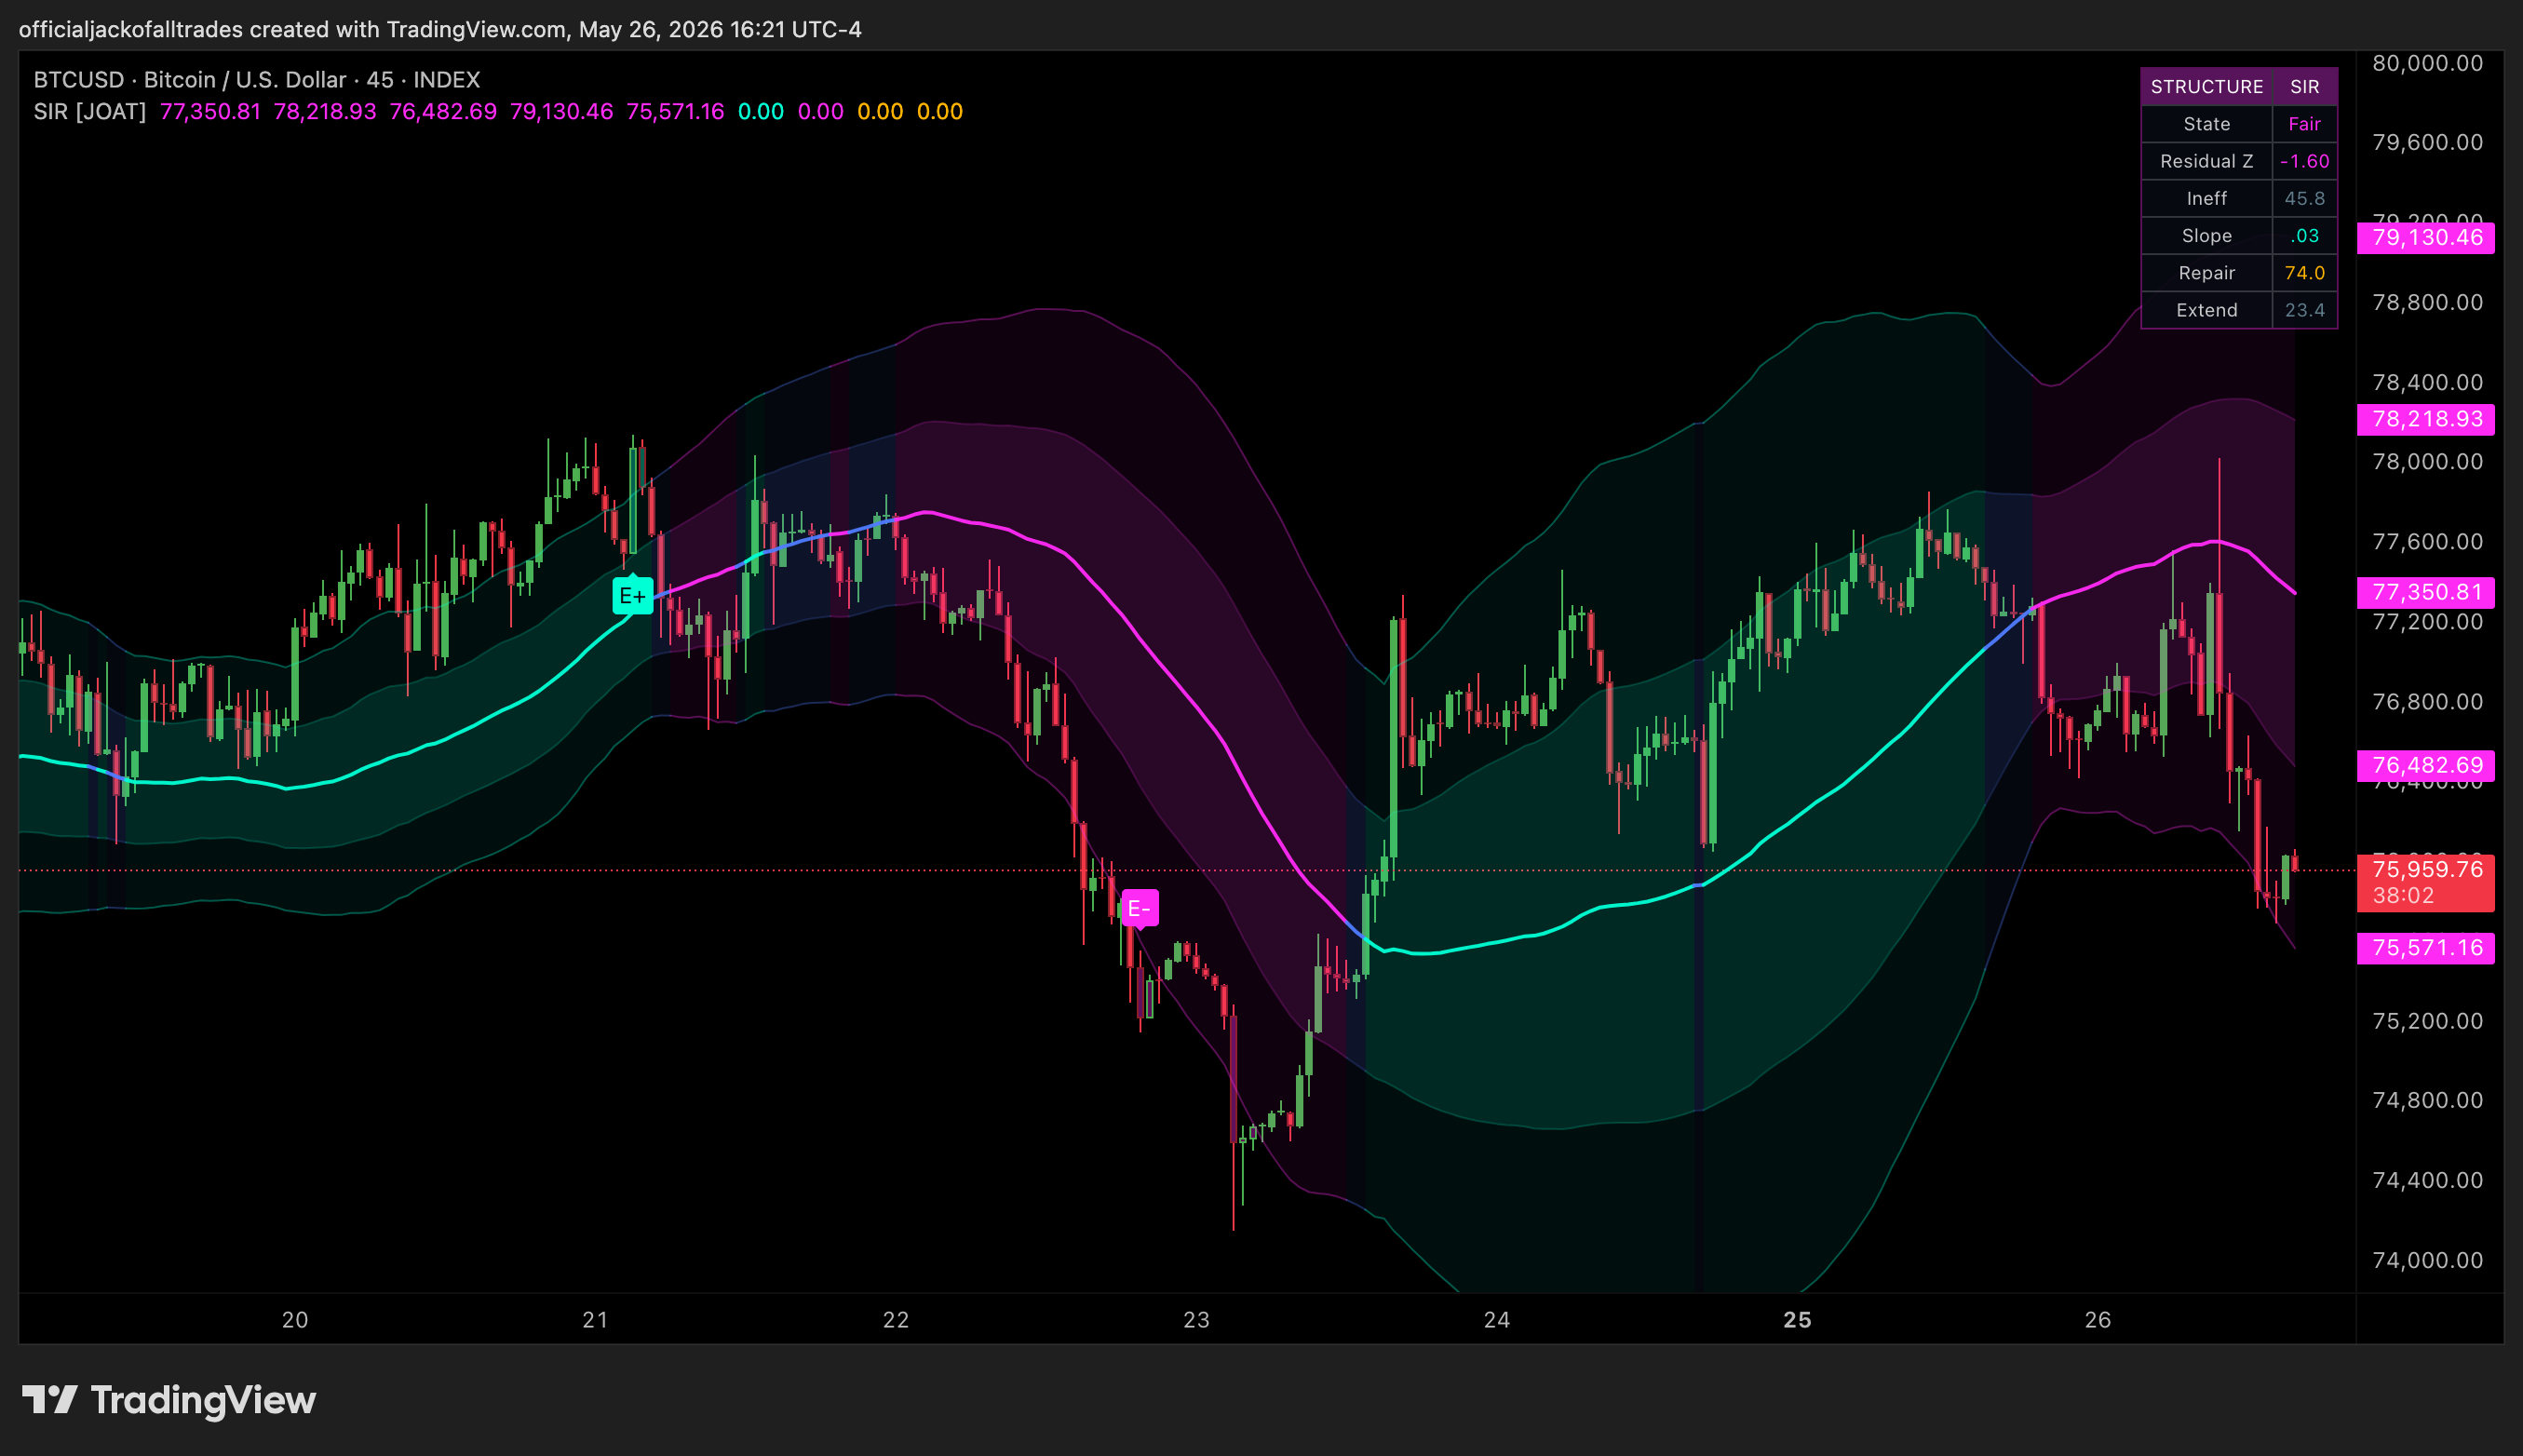
Task: Click the countdown timer 38:02
Action: point(2403,896)
